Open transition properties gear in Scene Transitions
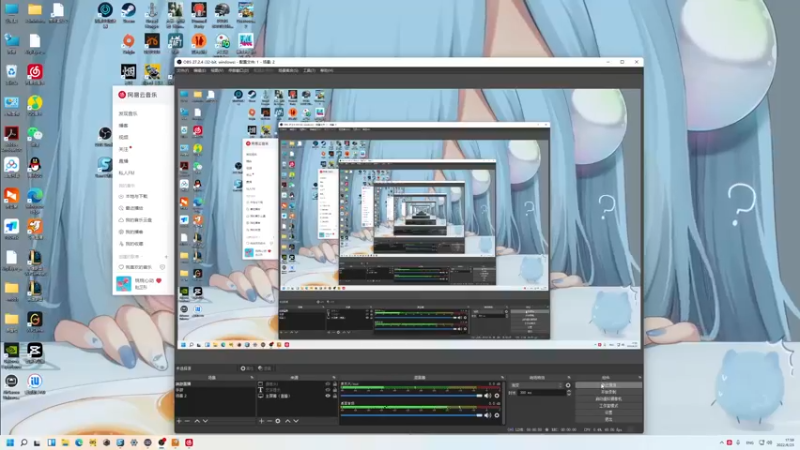This screenshot has height=450, width=800. pos(568,385)
